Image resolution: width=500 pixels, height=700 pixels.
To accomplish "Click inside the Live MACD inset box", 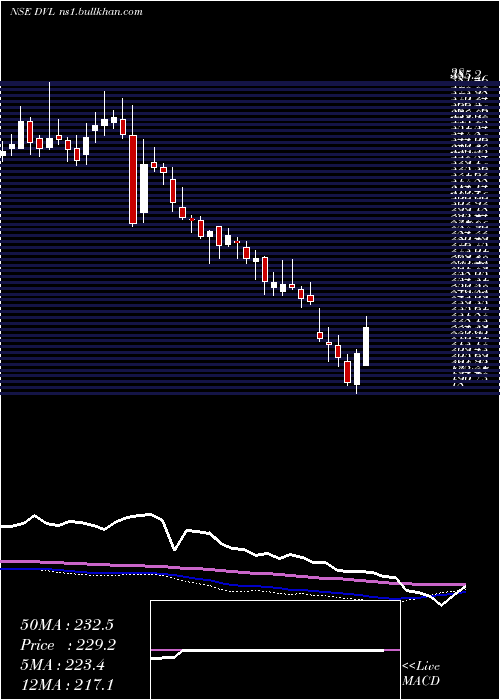I will (275, 650).
